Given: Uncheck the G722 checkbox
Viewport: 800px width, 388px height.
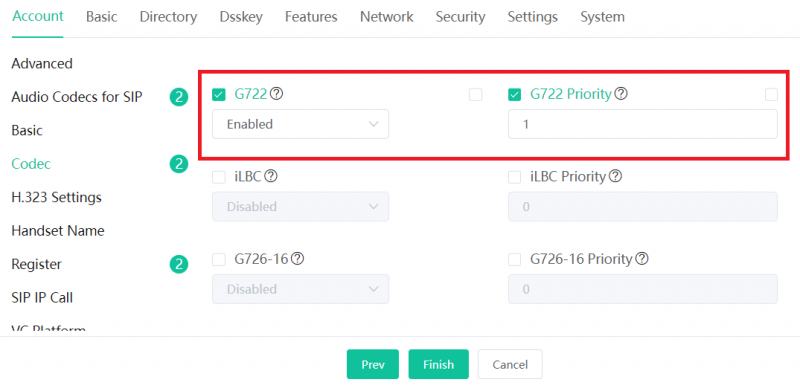Looking at the screenshot, I should 218,94.
